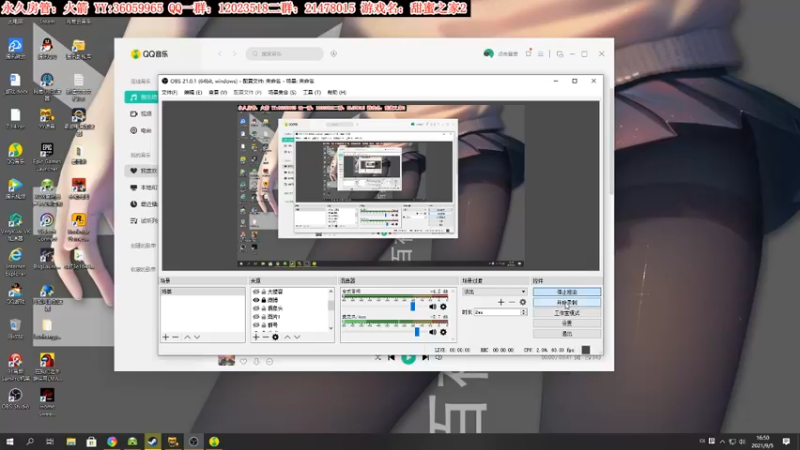The width and height of the screenshot is (800, 450).
Task: Like the current song heart icon in QQ音乐 player
Action: pyautogui.click(x=243, y=361)
